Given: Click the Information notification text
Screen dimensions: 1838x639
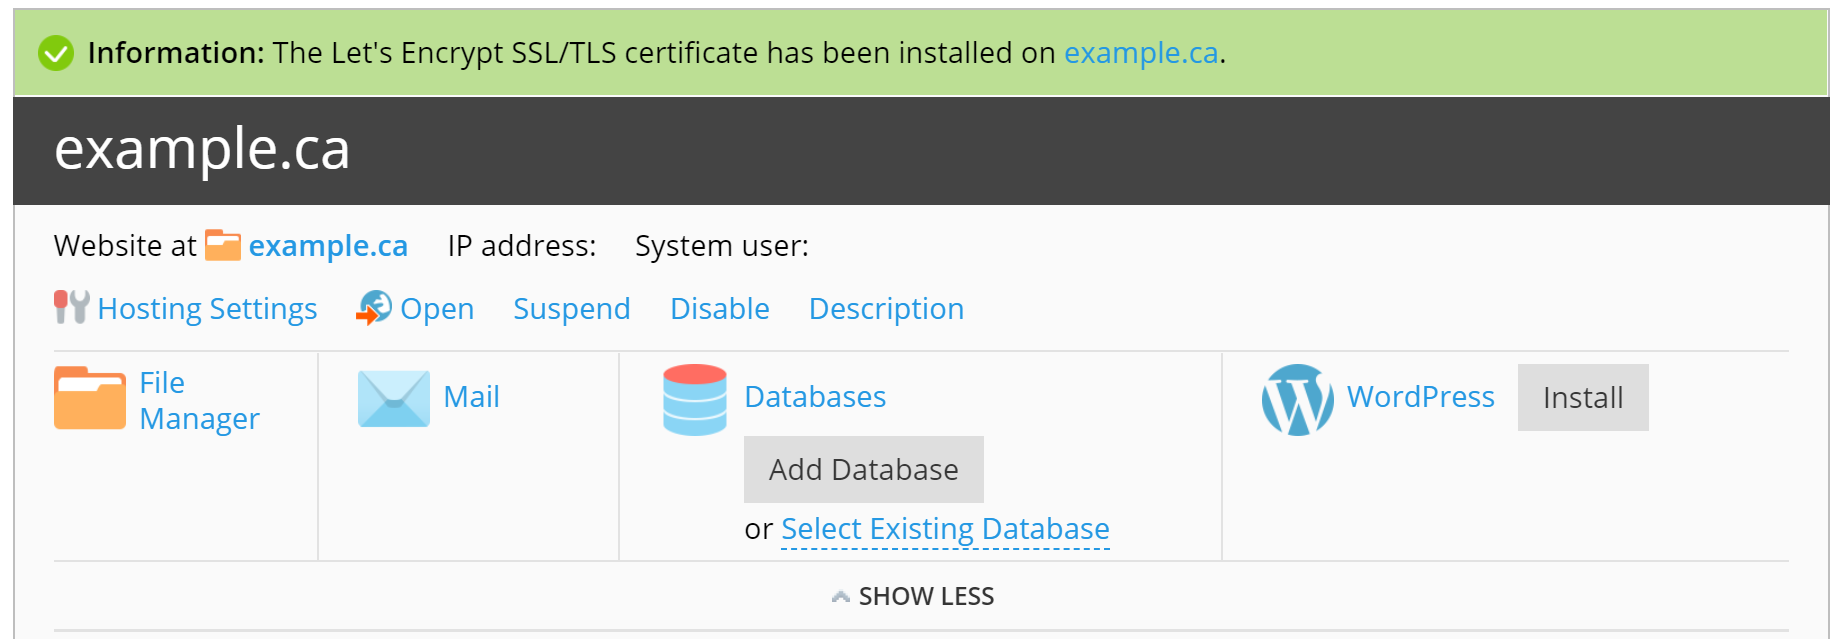Looking at the screenshot, I should click(657, 53).
